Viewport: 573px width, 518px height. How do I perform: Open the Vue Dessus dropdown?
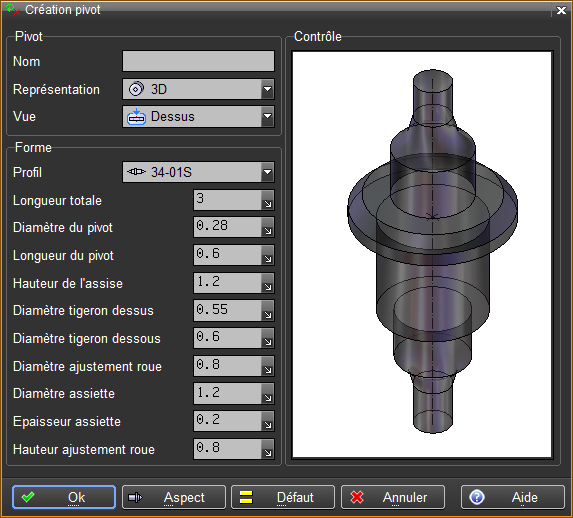(x=198, y=117)
